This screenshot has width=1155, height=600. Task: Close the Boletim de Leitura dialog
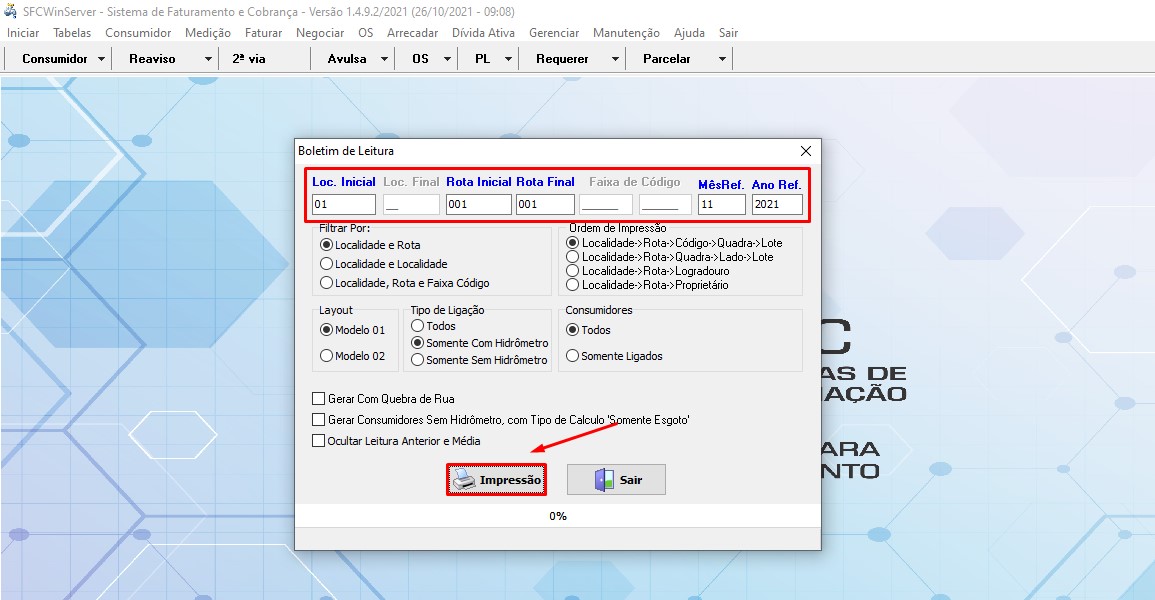pyautogui.click(x=806, y=151)
